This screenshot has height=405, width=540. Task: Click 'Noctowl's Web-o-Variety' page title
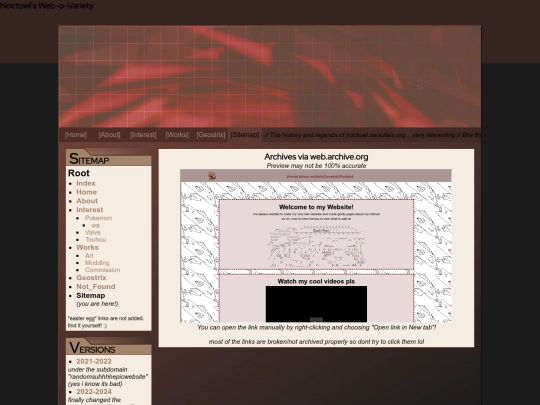tap(47, 6)
